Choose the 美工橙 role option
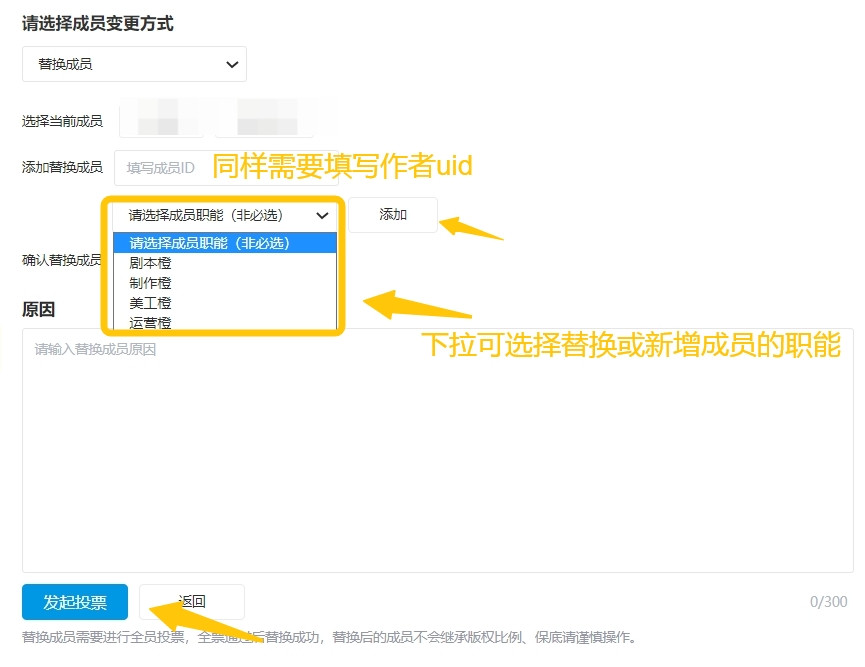 click(151, 303)
